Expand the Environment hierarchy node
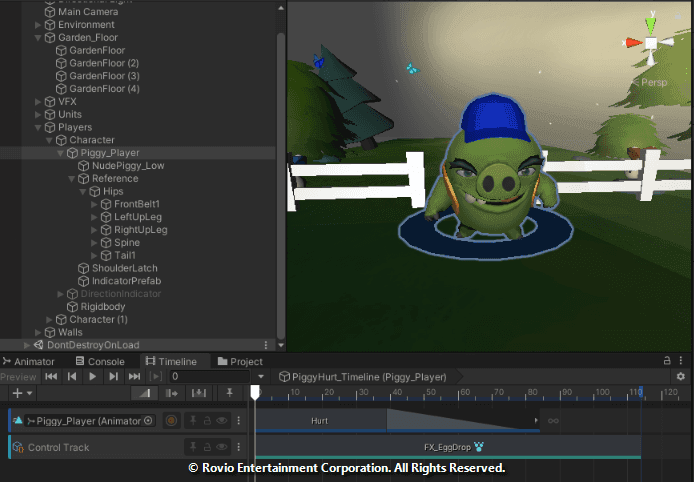This screenshot has height=482, width=694. click(38, 25)
